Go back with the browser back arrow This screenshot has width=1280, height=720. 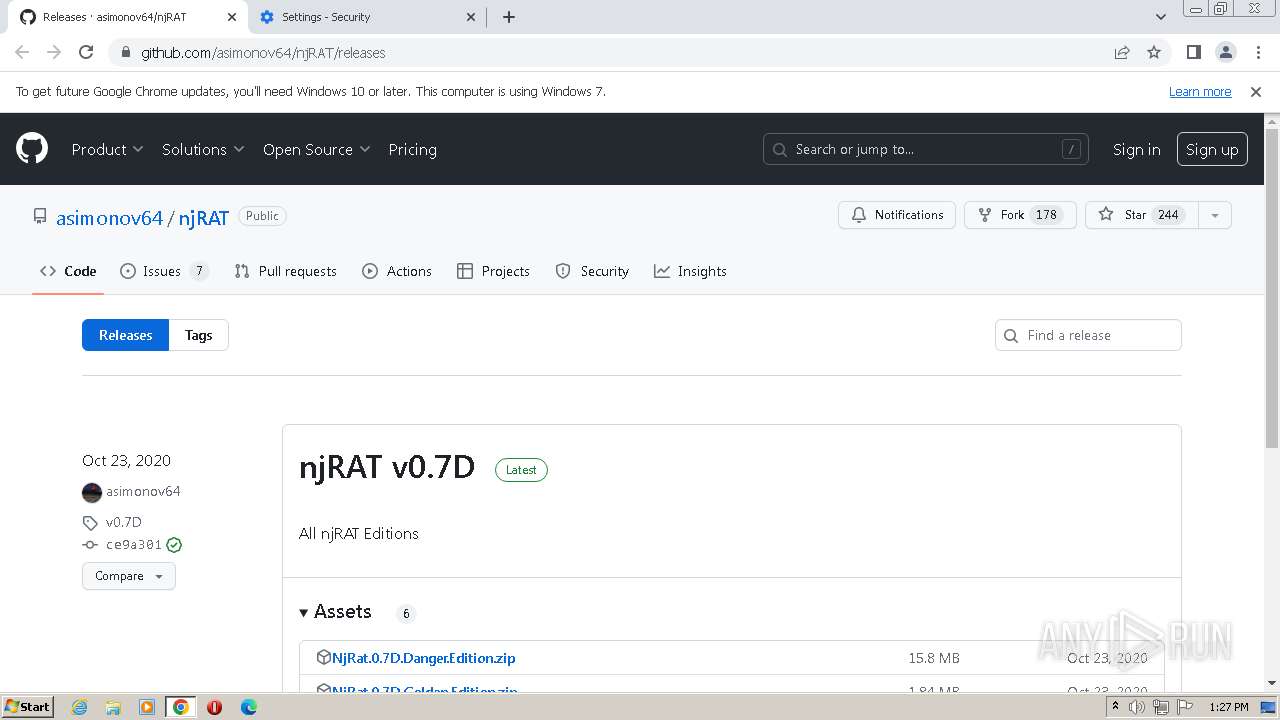coord(22,52)
